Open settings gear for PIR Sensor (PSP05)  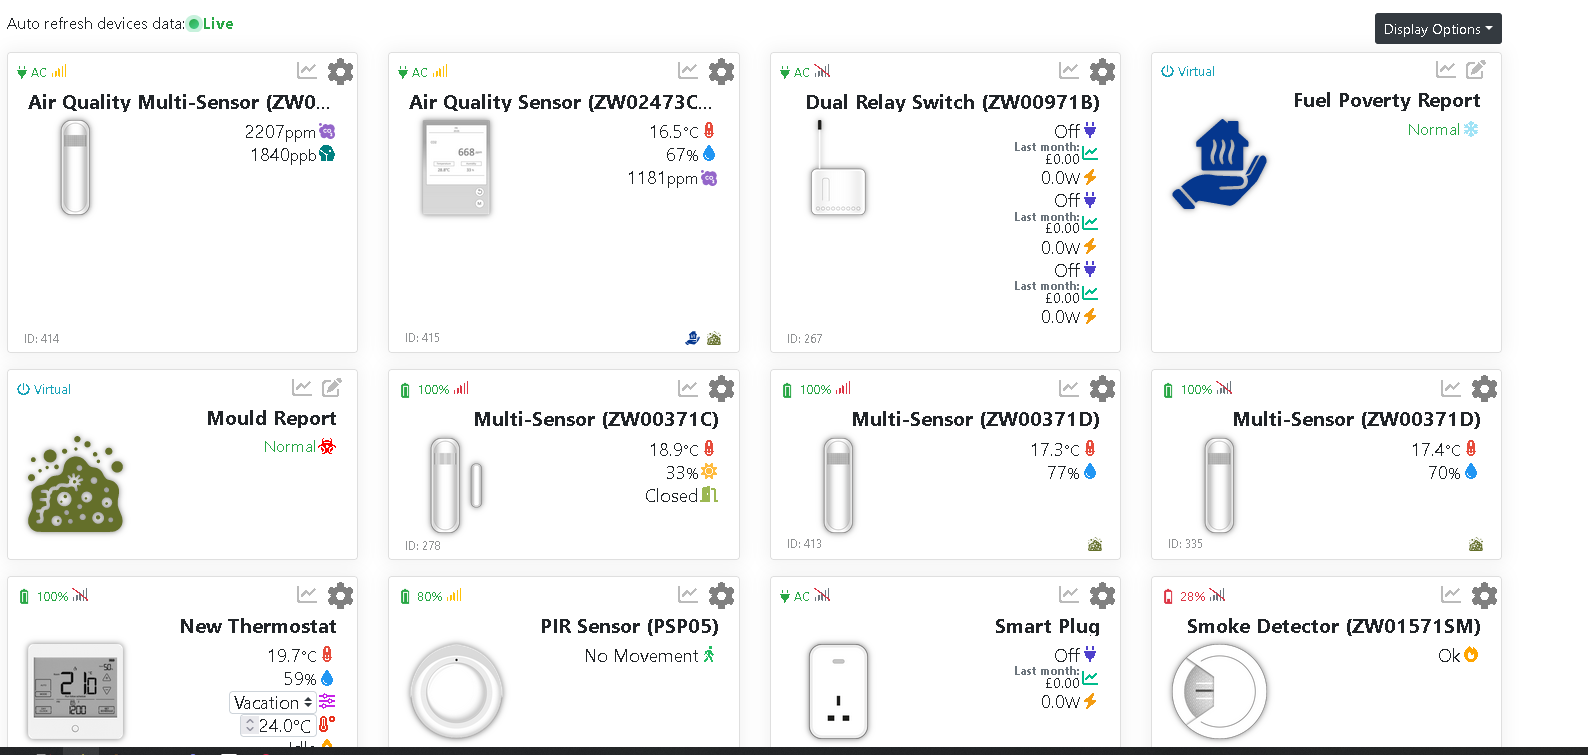[x=721, y=596]
